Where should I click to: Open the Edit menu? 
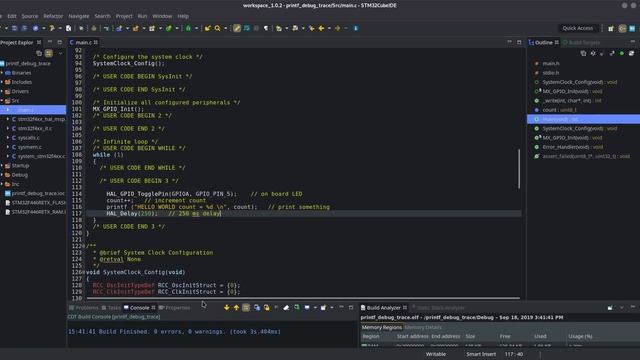click(12, 16)
